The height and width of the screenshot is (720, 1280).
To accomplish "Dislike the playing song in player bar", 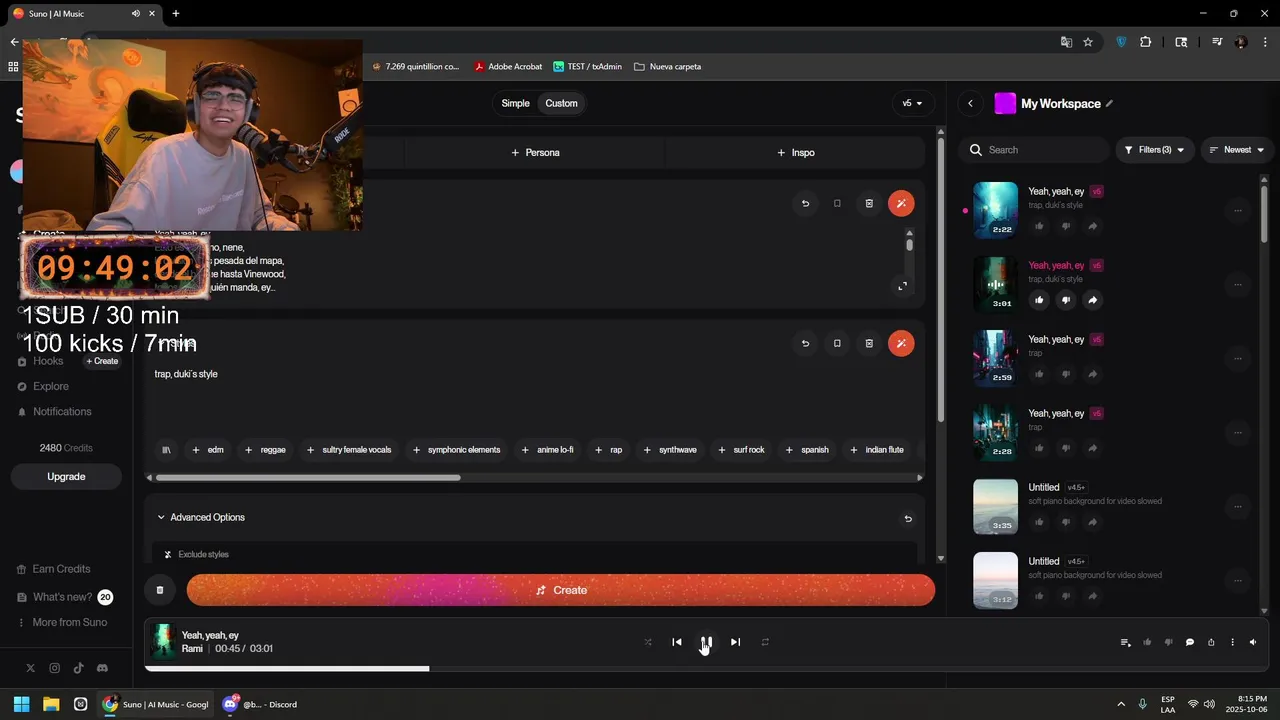I will (x=1168, y=642).
